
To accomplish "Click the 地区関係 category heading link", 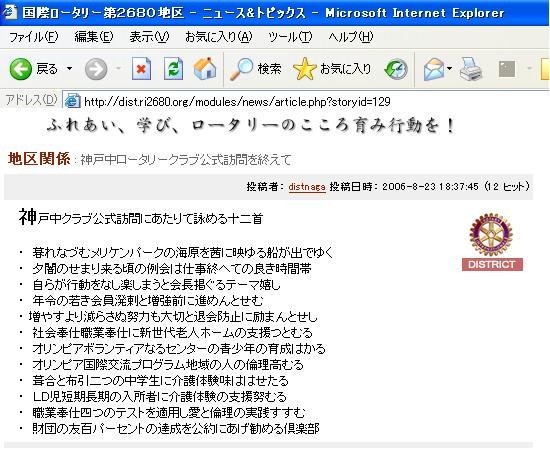I will click(39, 159).
